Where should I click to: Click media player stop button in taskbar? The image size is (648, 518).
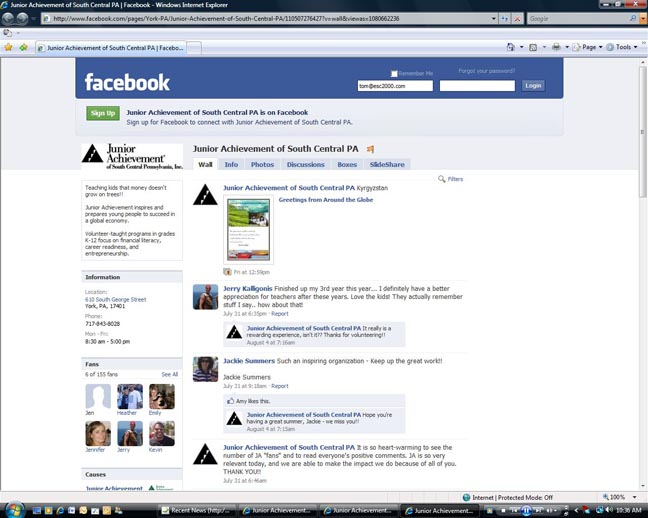pyautogui.click(x=503, y=511)
